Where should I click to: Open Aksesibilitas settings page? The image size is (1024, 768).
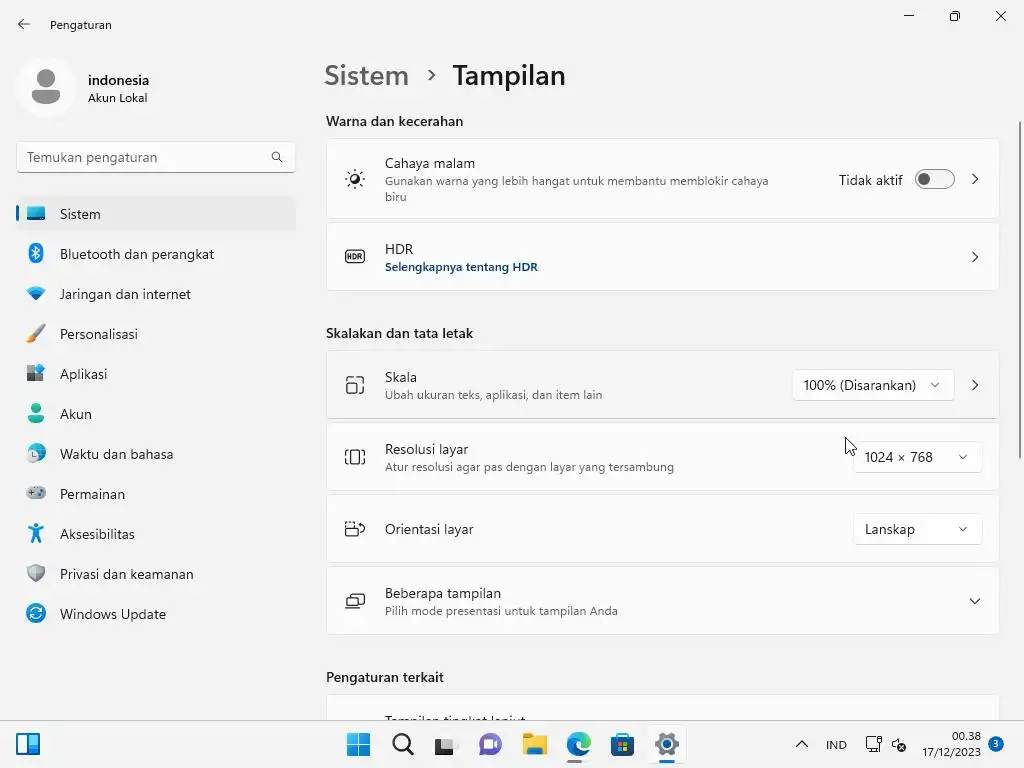click(156, 533)
